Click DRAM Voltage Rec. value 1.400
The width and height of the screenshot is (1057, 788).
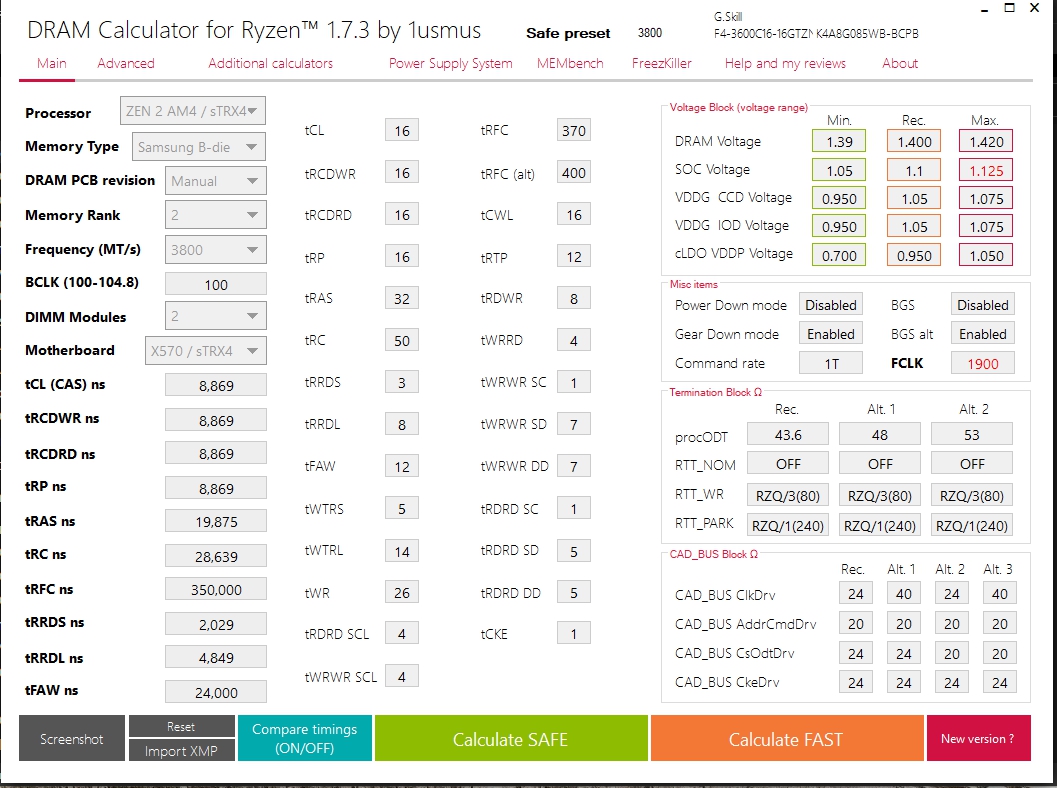coord(914,142)
